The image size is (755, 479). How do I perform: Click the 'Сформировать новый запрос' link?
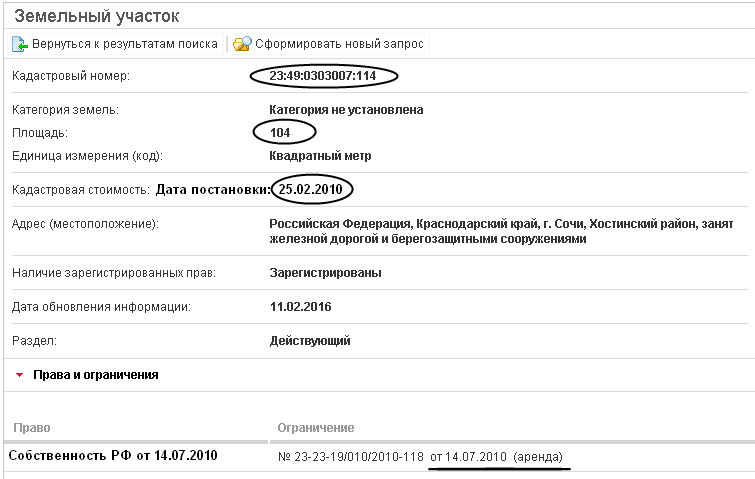coord(339,44)
